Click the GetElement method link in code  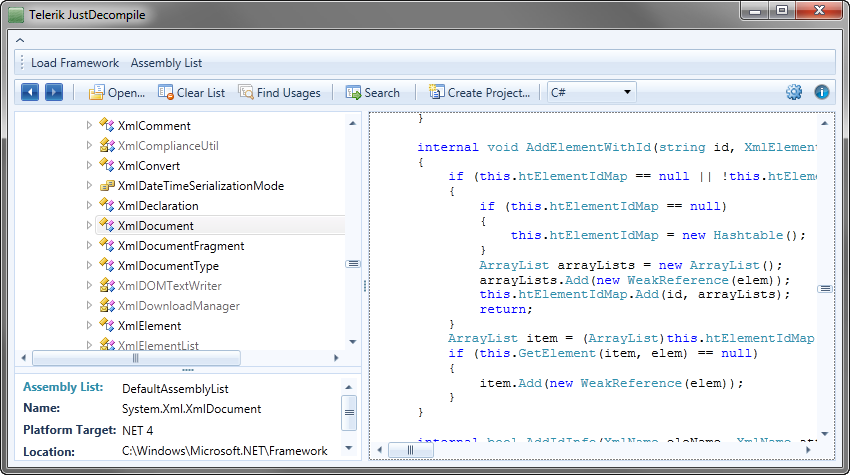[x=557, y=354]
